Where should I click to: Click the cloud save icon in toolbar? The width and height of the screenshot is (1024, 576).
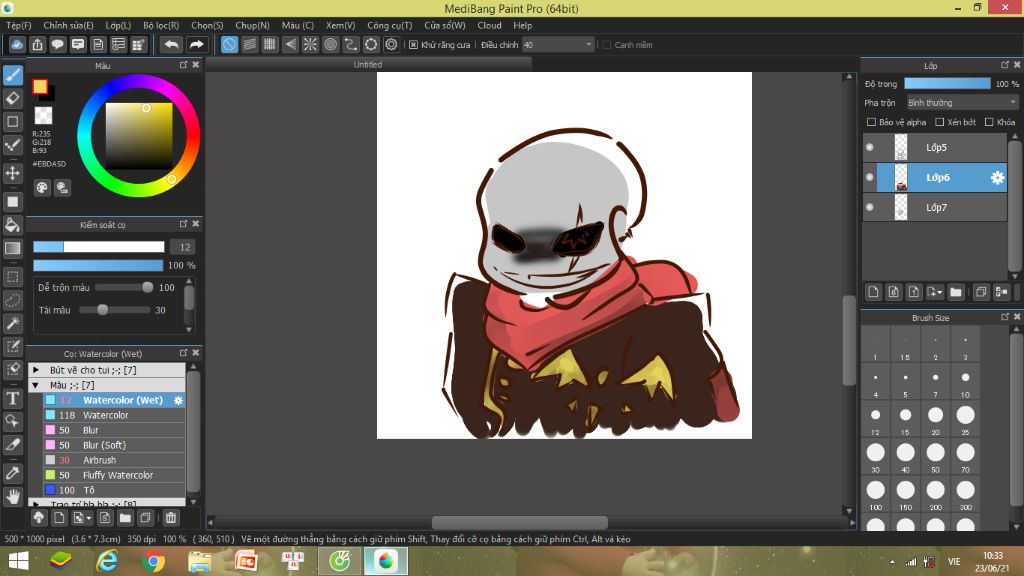pyautogui.click(x=17, y=44)
